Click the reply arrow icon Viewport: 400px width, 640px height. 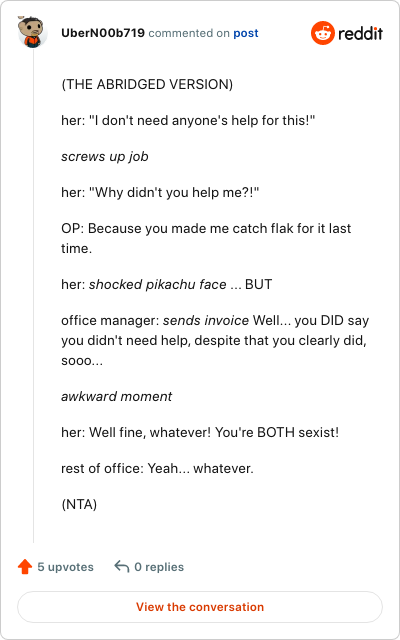[x=122, y=567]
